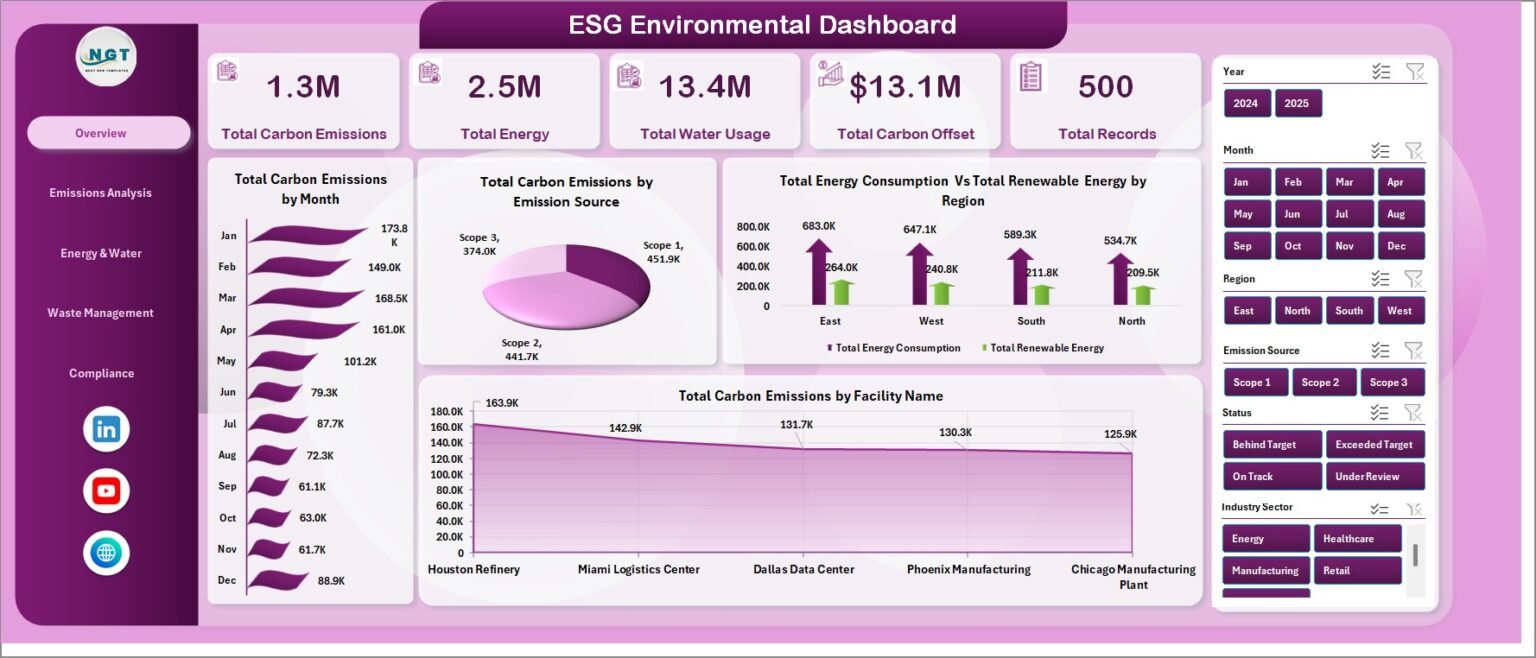Screen dimensions: 1536x658
Task: Clear filter icon for Month slicer
Action: tap(1414, 150)
